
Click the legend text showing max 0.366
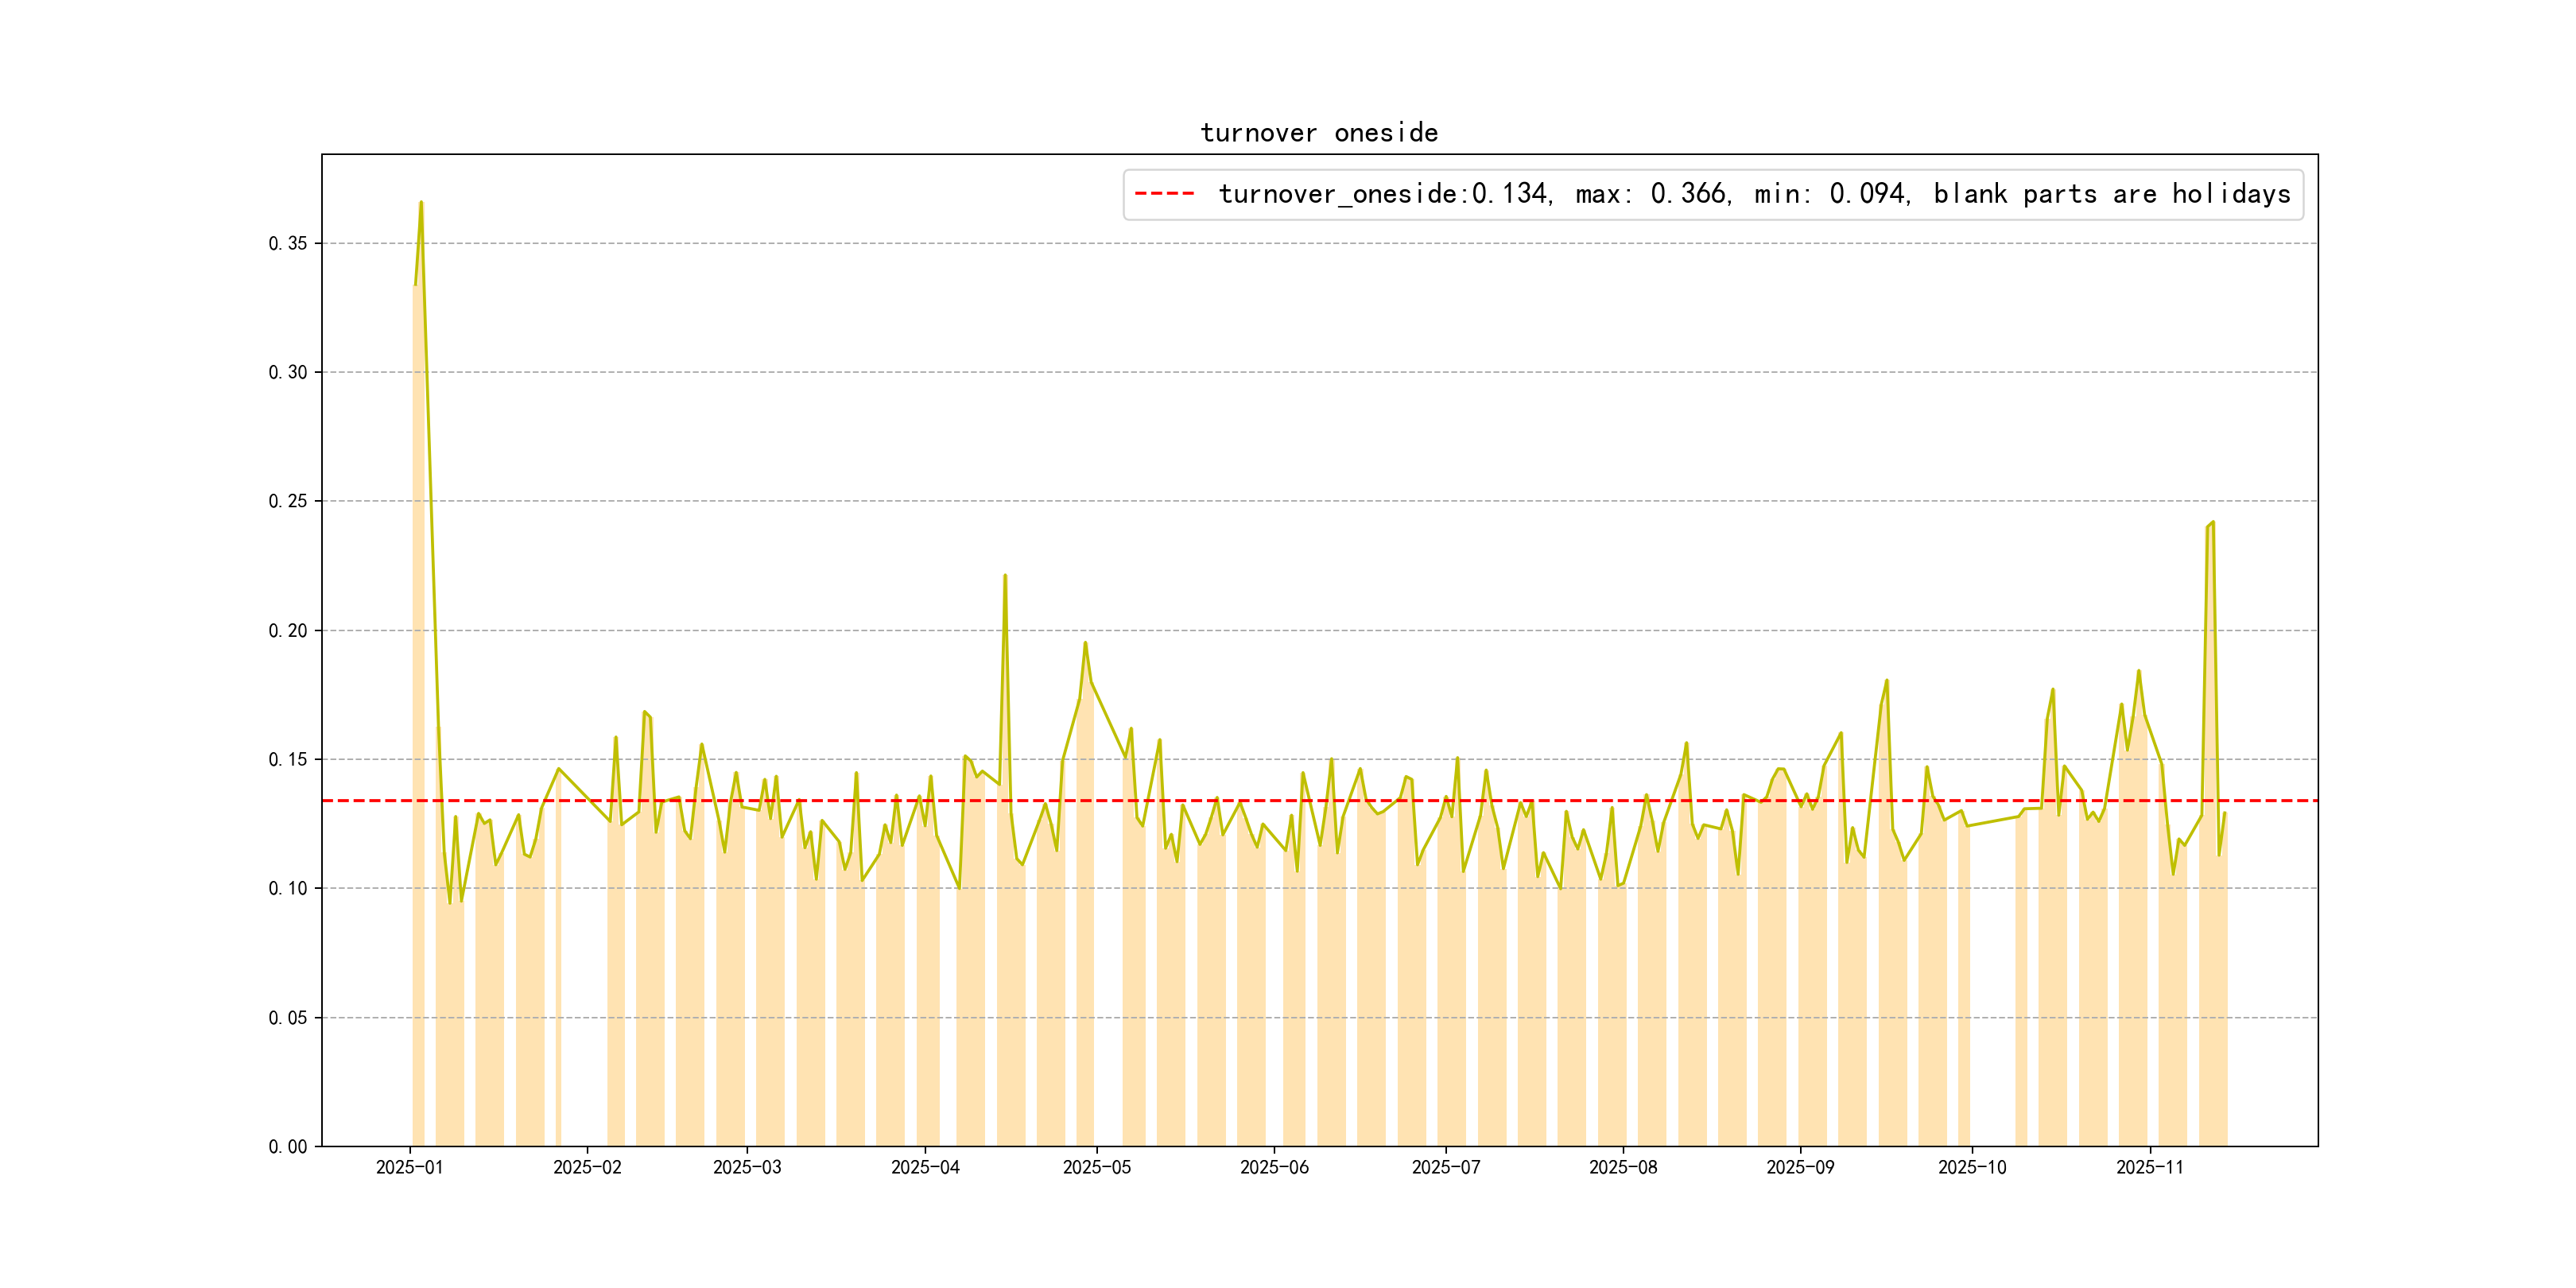coord(1652,194)
